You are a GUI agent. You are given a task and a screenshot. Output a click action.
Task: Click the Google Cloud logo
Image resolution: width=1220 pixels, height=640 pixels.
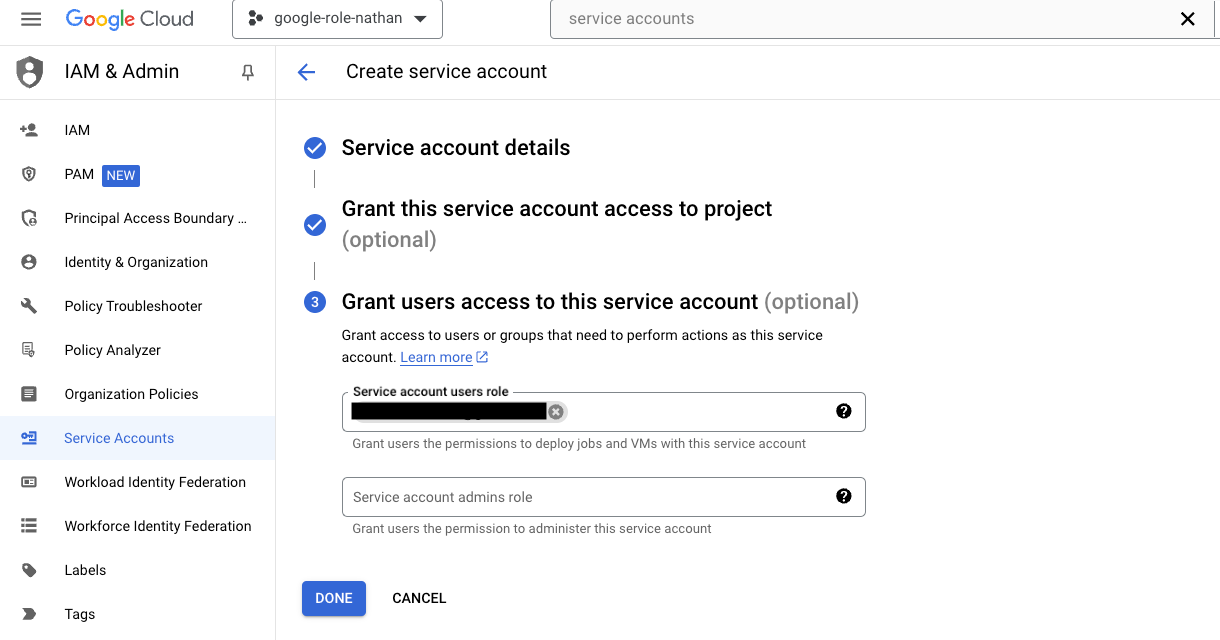[x=130, y=19]
